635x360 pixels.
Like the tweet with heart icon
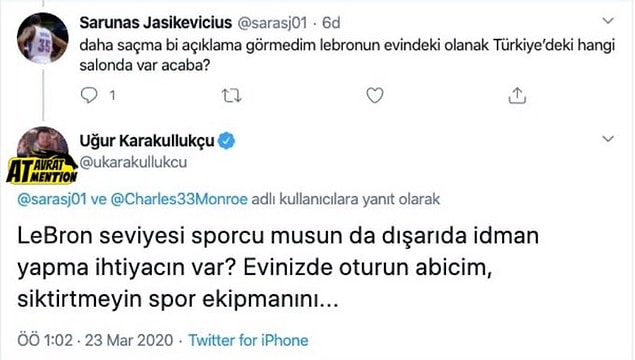coord(375,96)
